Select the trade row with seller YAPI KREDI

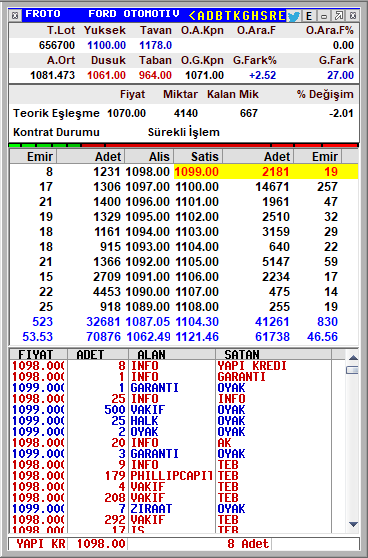(x=171, y=365)
